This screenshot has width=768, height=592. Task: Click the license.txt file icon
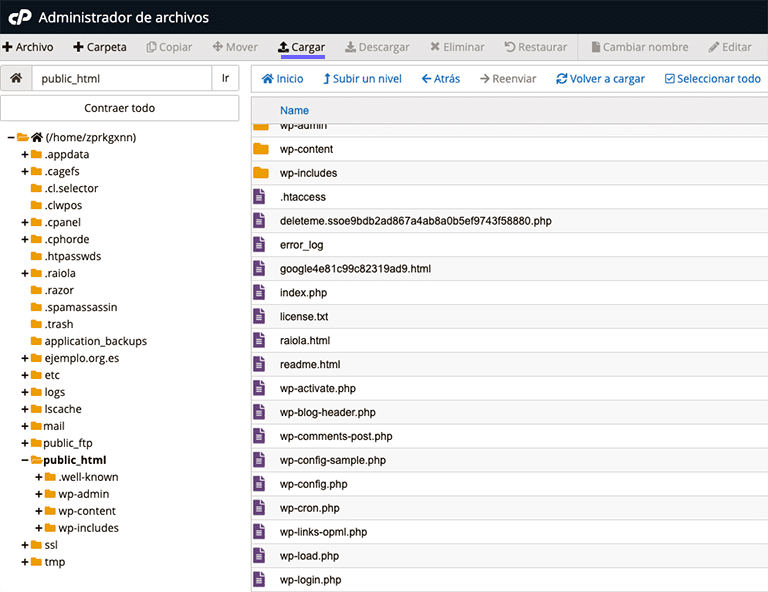[259, 316]
